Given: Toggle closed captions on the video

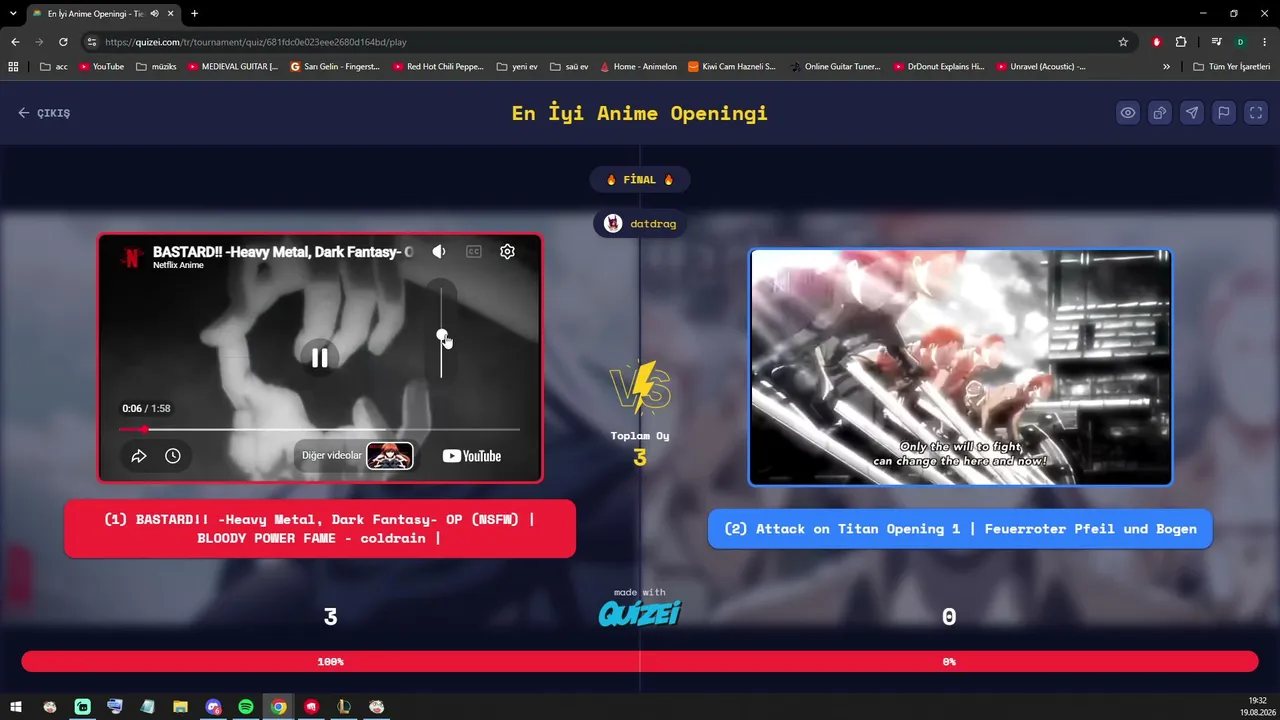Looking at the screenshot, I should [474, 252].
